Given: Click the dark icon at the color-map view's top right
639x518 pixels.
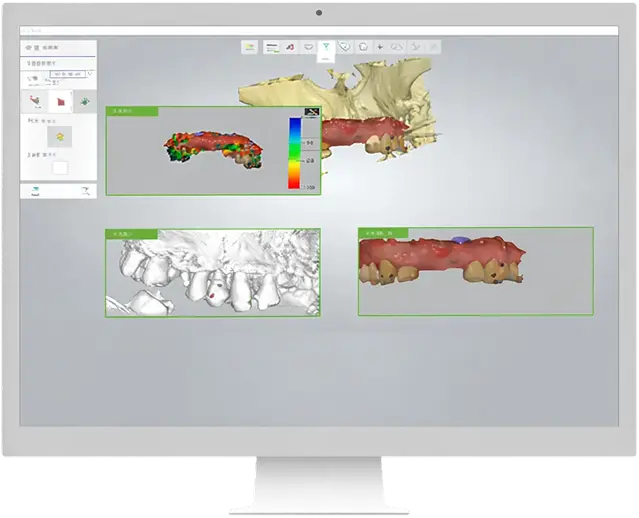Looking at the screenshot, I should (312, 112).
